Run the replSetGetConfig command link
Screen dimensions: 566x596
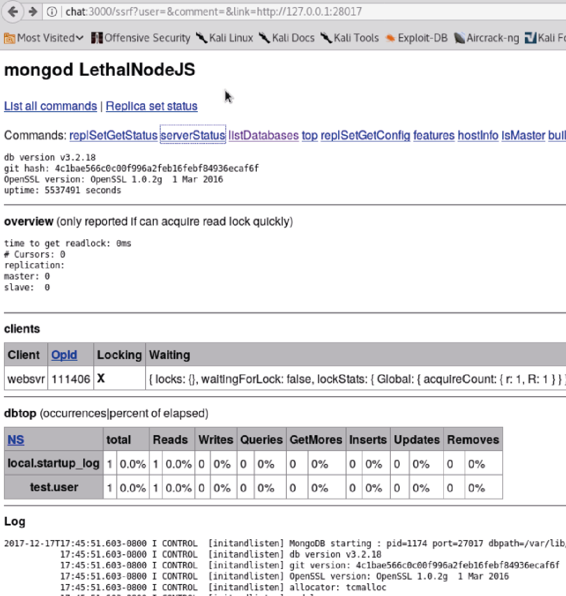[x=365, y=135]
